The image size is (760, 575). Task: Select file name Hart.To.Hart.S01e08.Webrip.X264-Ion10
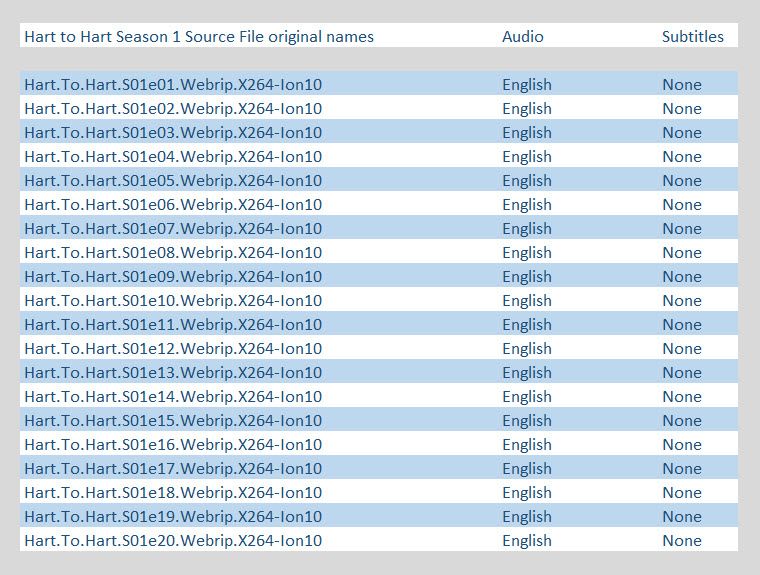173,253
